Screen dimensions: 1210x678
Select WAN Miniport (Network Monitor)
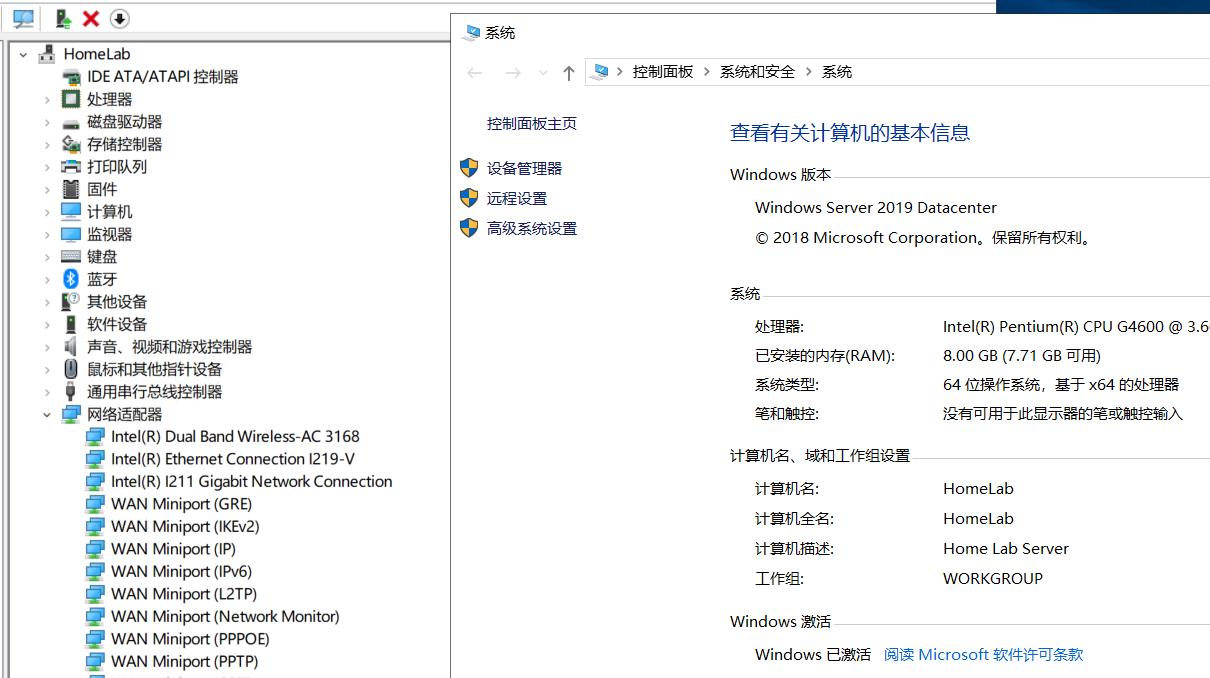click(x=225, y=617)
